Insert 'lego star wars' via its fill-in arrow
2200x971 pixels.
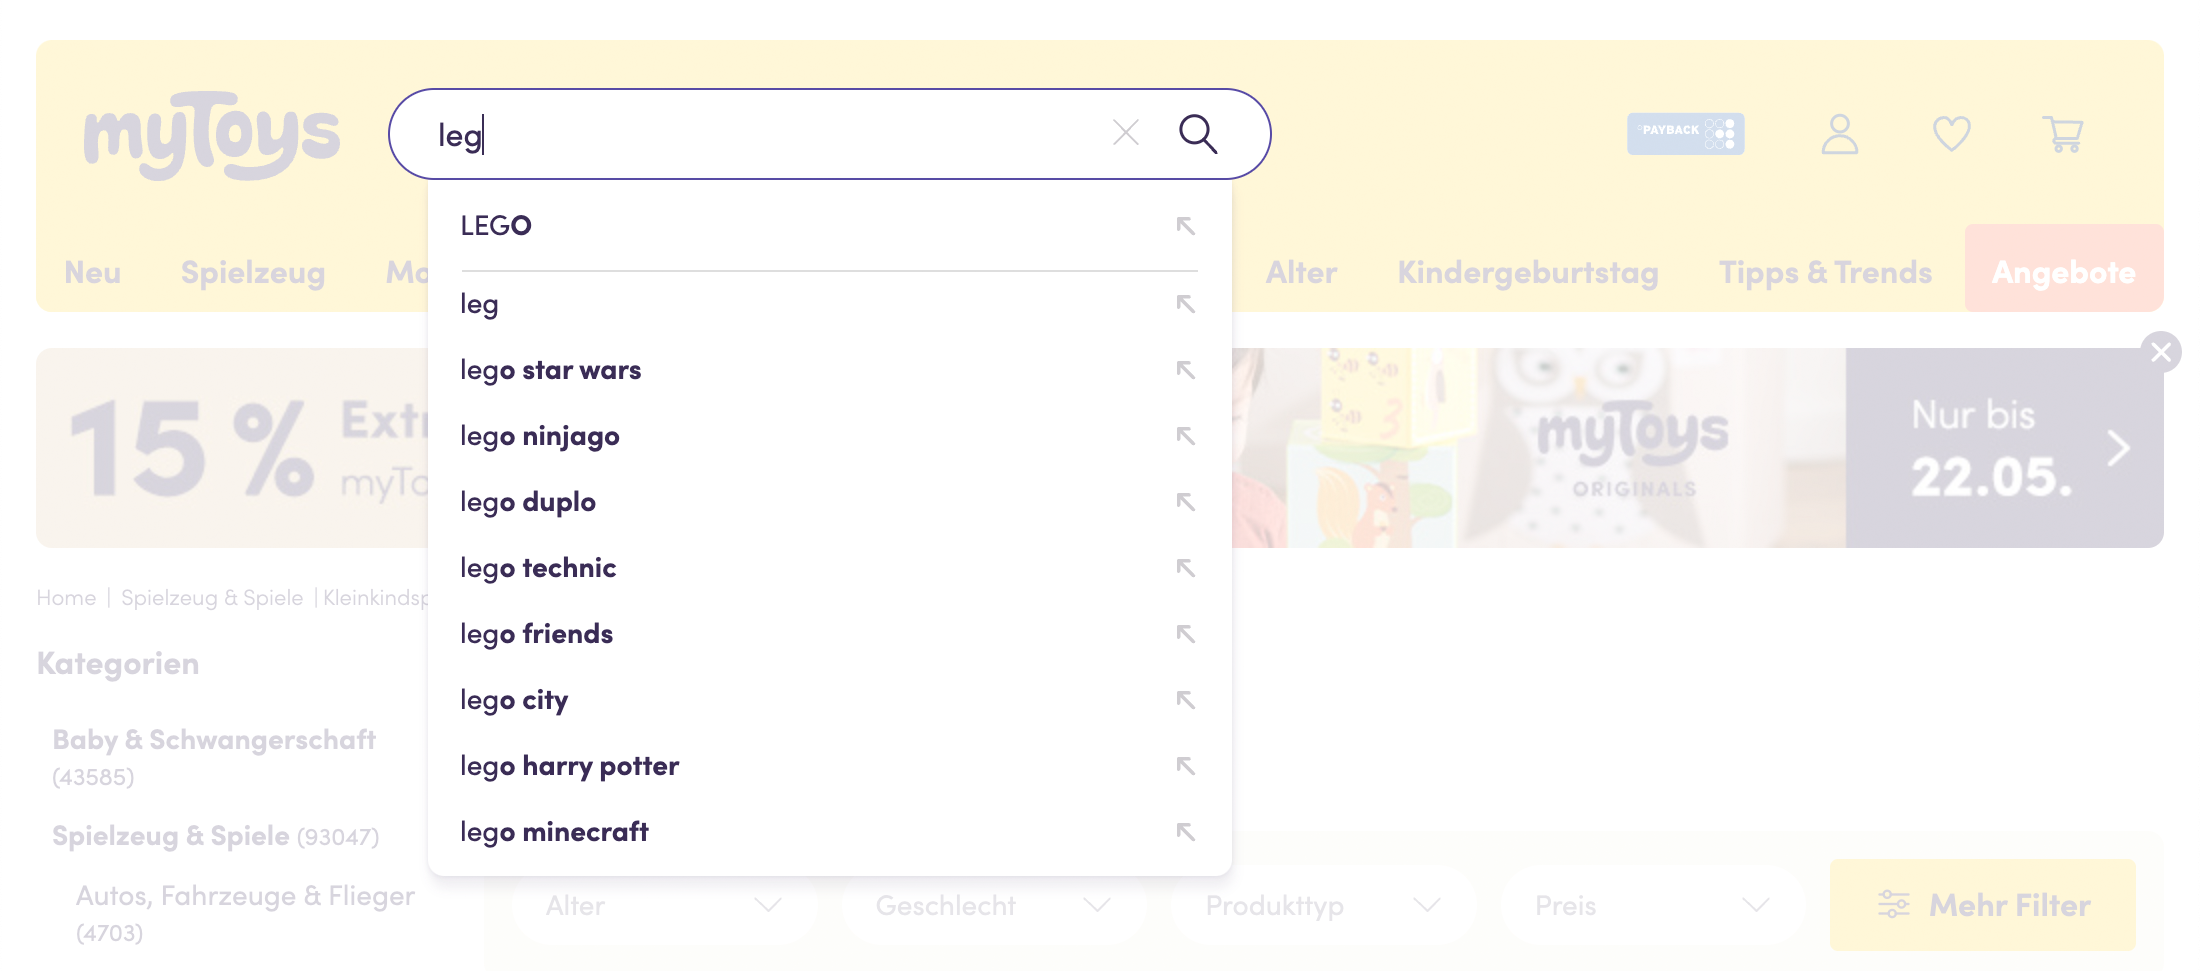[1186, 370]
